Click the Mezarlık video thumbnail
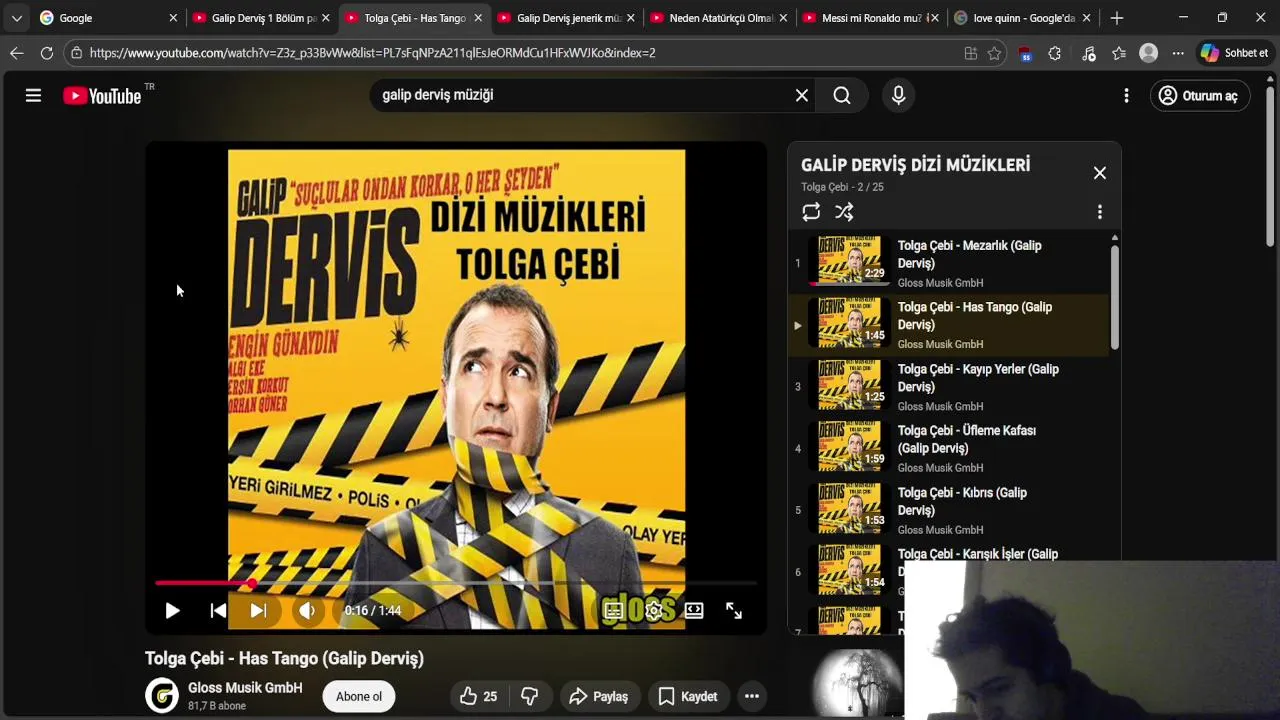Viewport: 1280px width, 720px height. coord(849,260)
